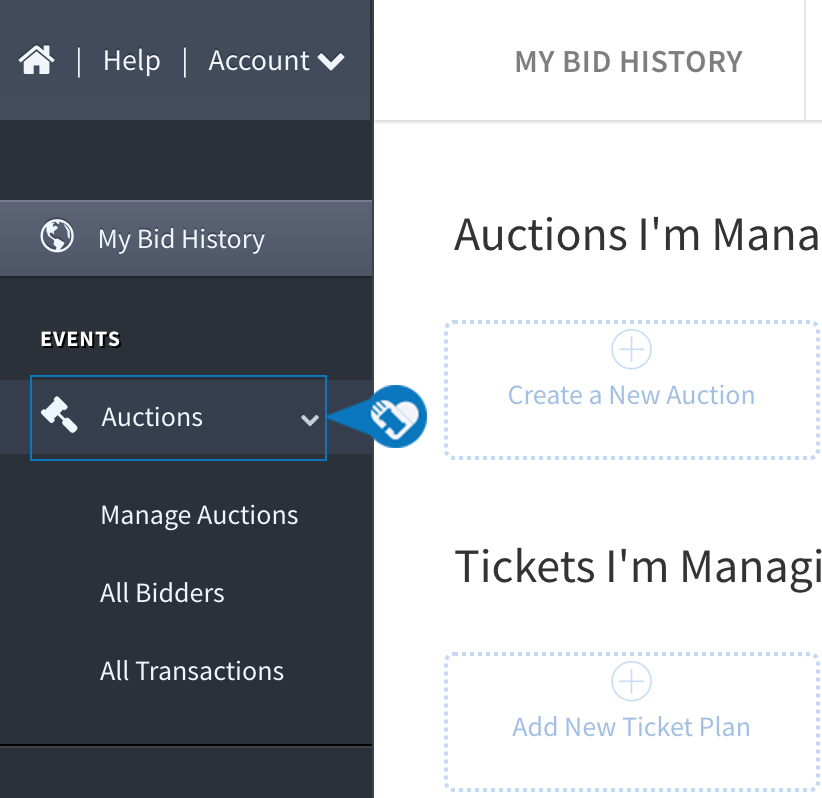Open My Bid History sidebar item
The width and height of the screenshot is (822, 798).
[x=186, y=239]
